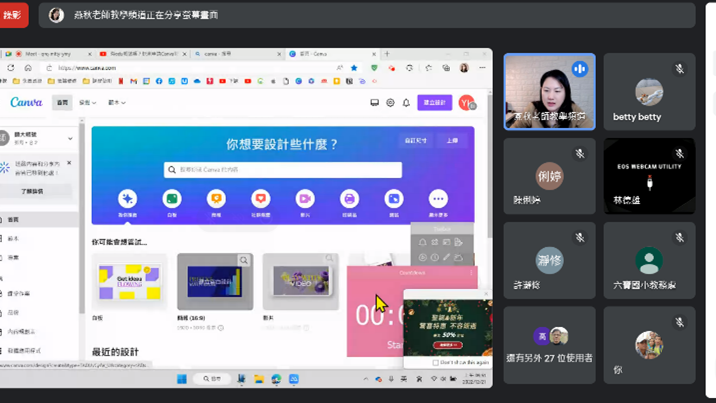Select the purple Print products icon
Image resolution: width=716 pixels, height=403 pixels.
(349, 199)
